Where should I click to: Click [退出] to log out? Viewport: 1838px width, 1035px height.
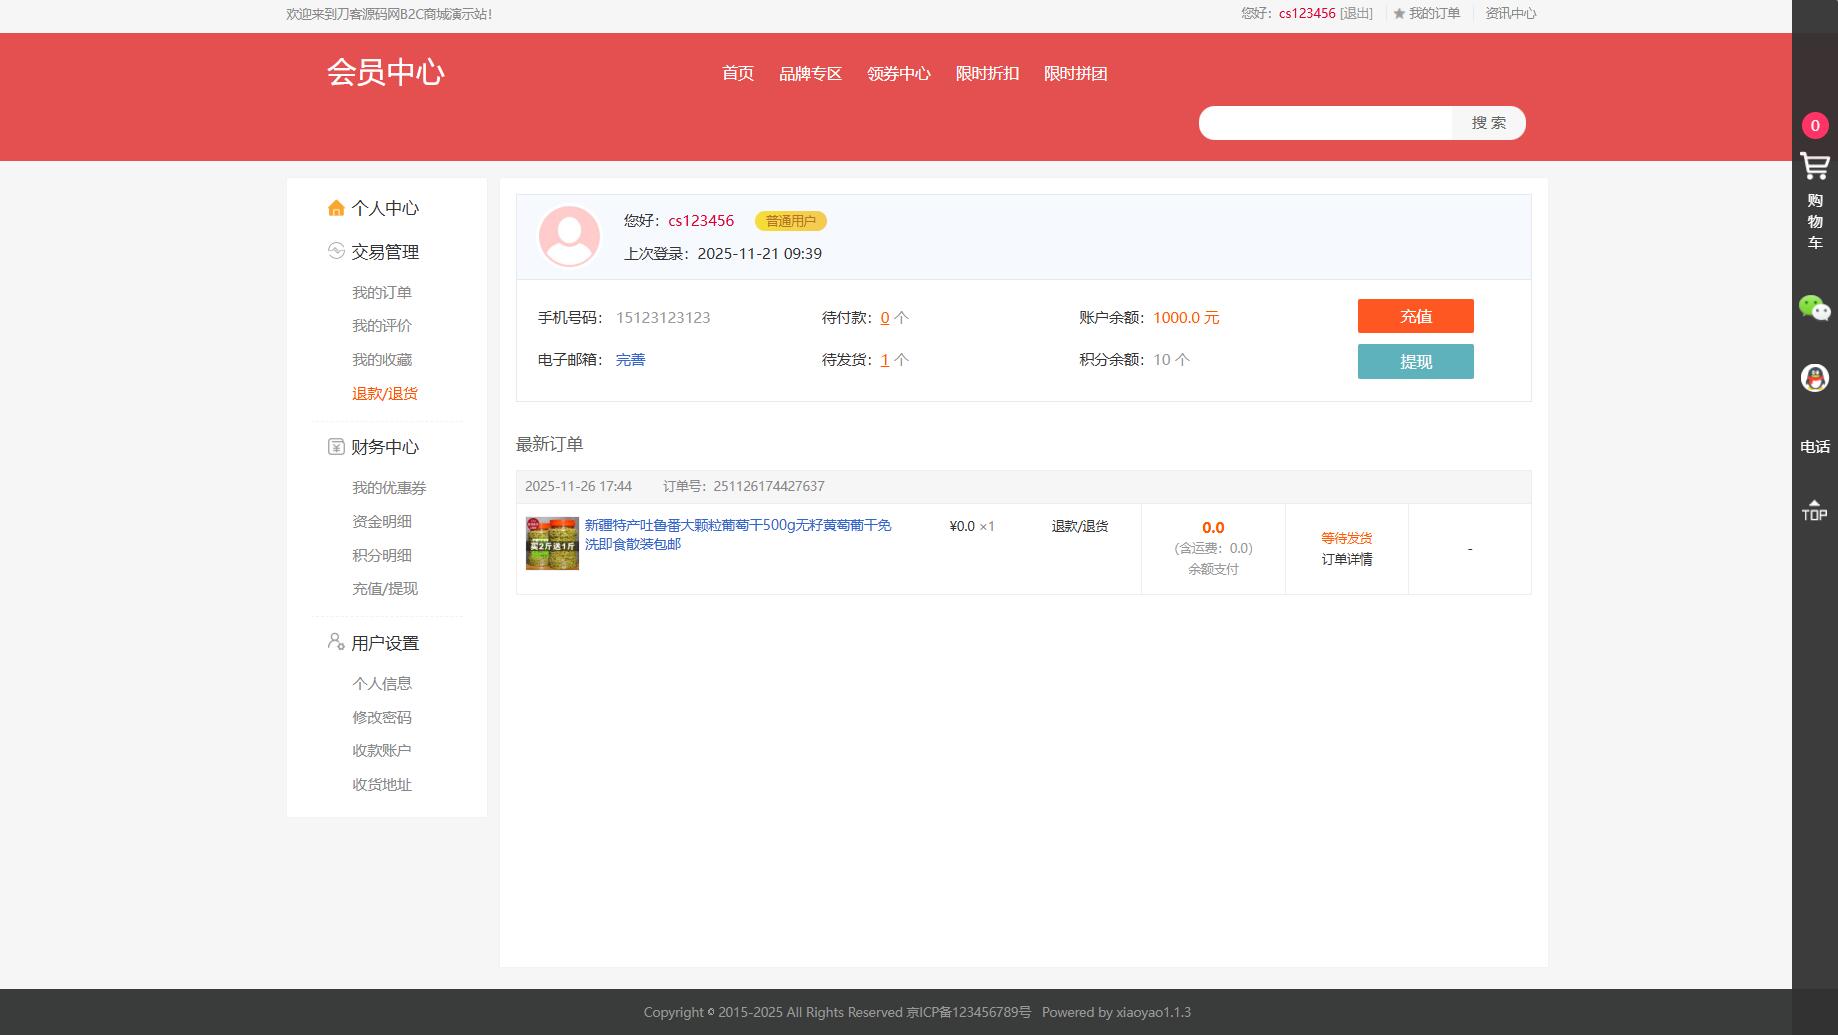[x=1355, y=14]
